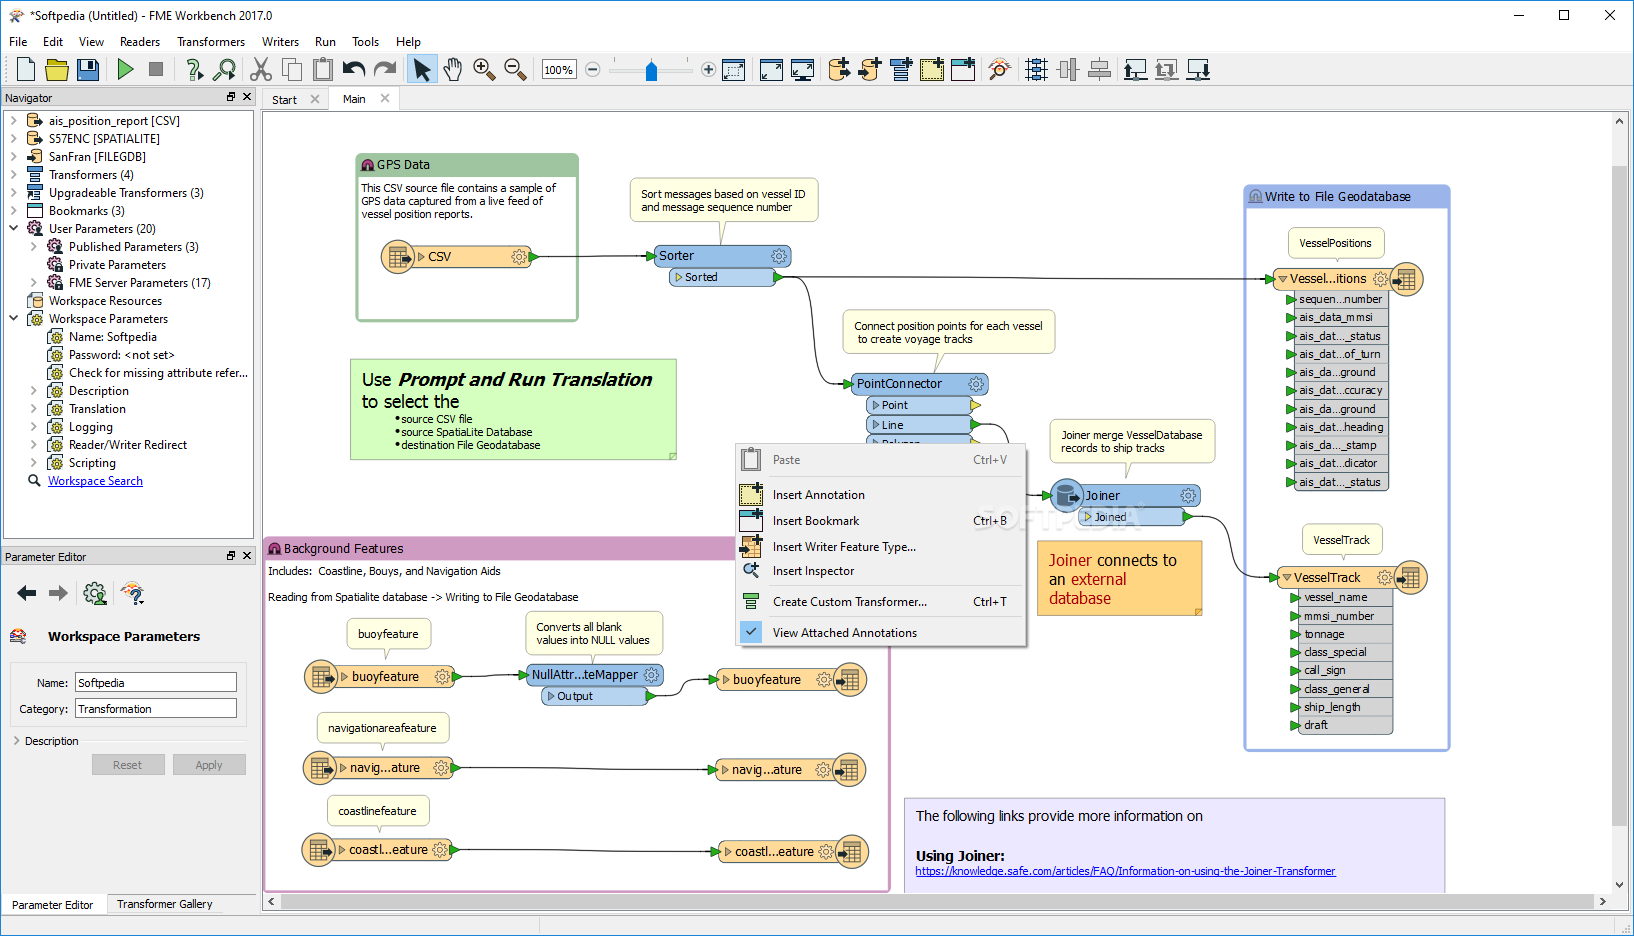
Task: Click the zoom to selected area icon
Action: click(733, 69)
